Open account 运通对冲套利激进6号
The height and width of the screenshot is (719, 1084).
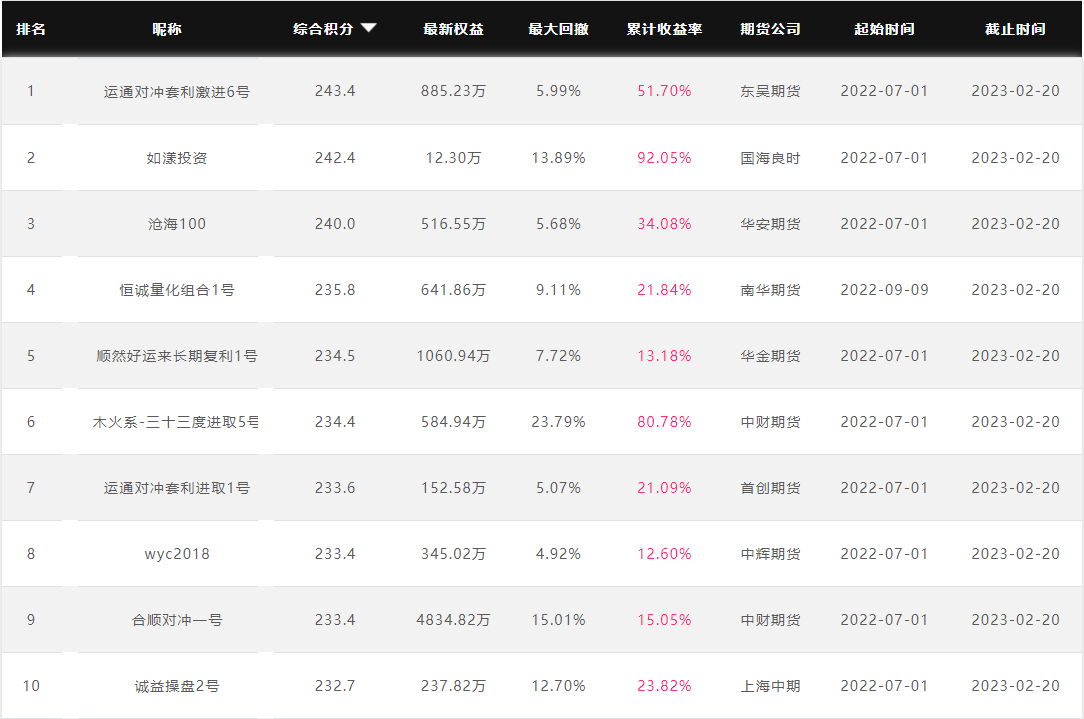tap(177, 91)
